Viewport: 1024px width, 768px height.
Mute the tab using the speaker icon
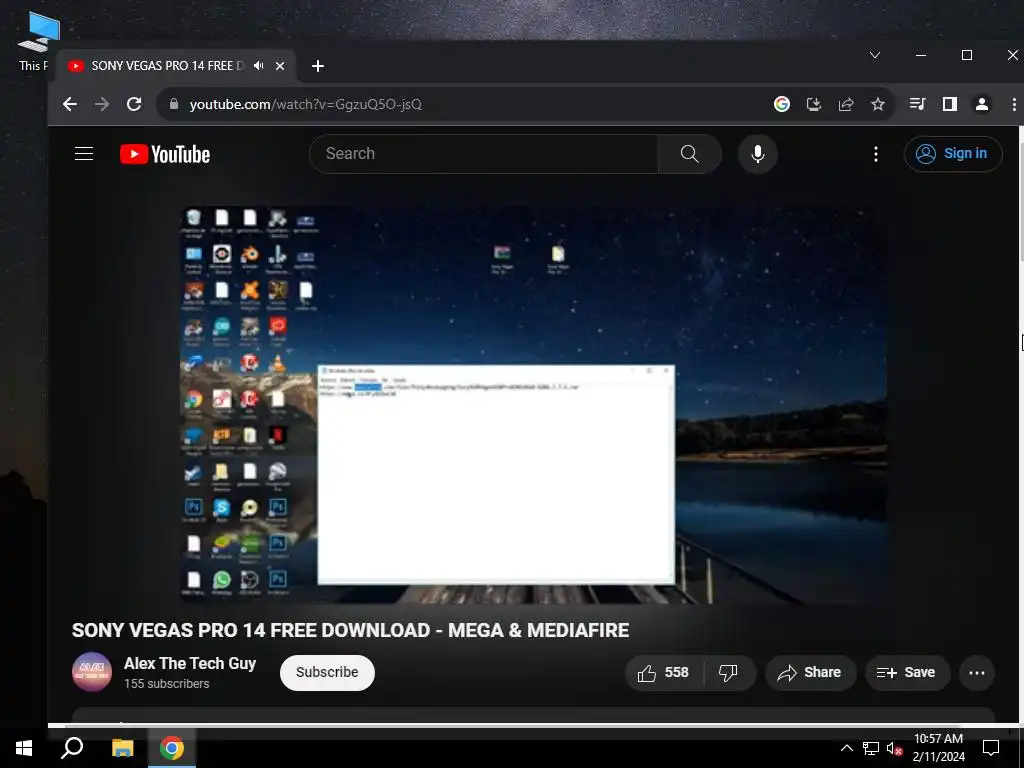[259, 66]
